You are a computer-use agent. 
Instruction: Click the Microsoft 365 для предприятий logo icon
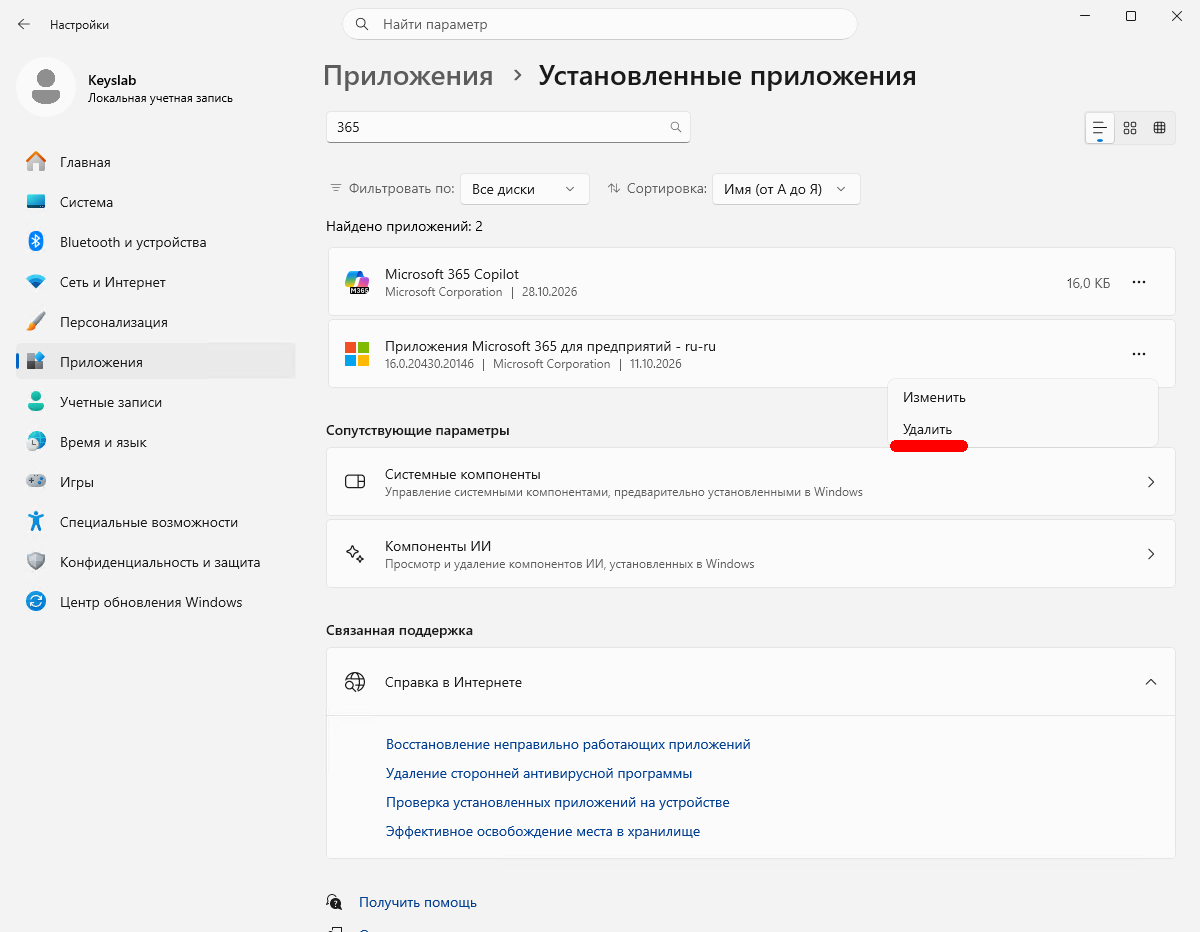(357, 354)
